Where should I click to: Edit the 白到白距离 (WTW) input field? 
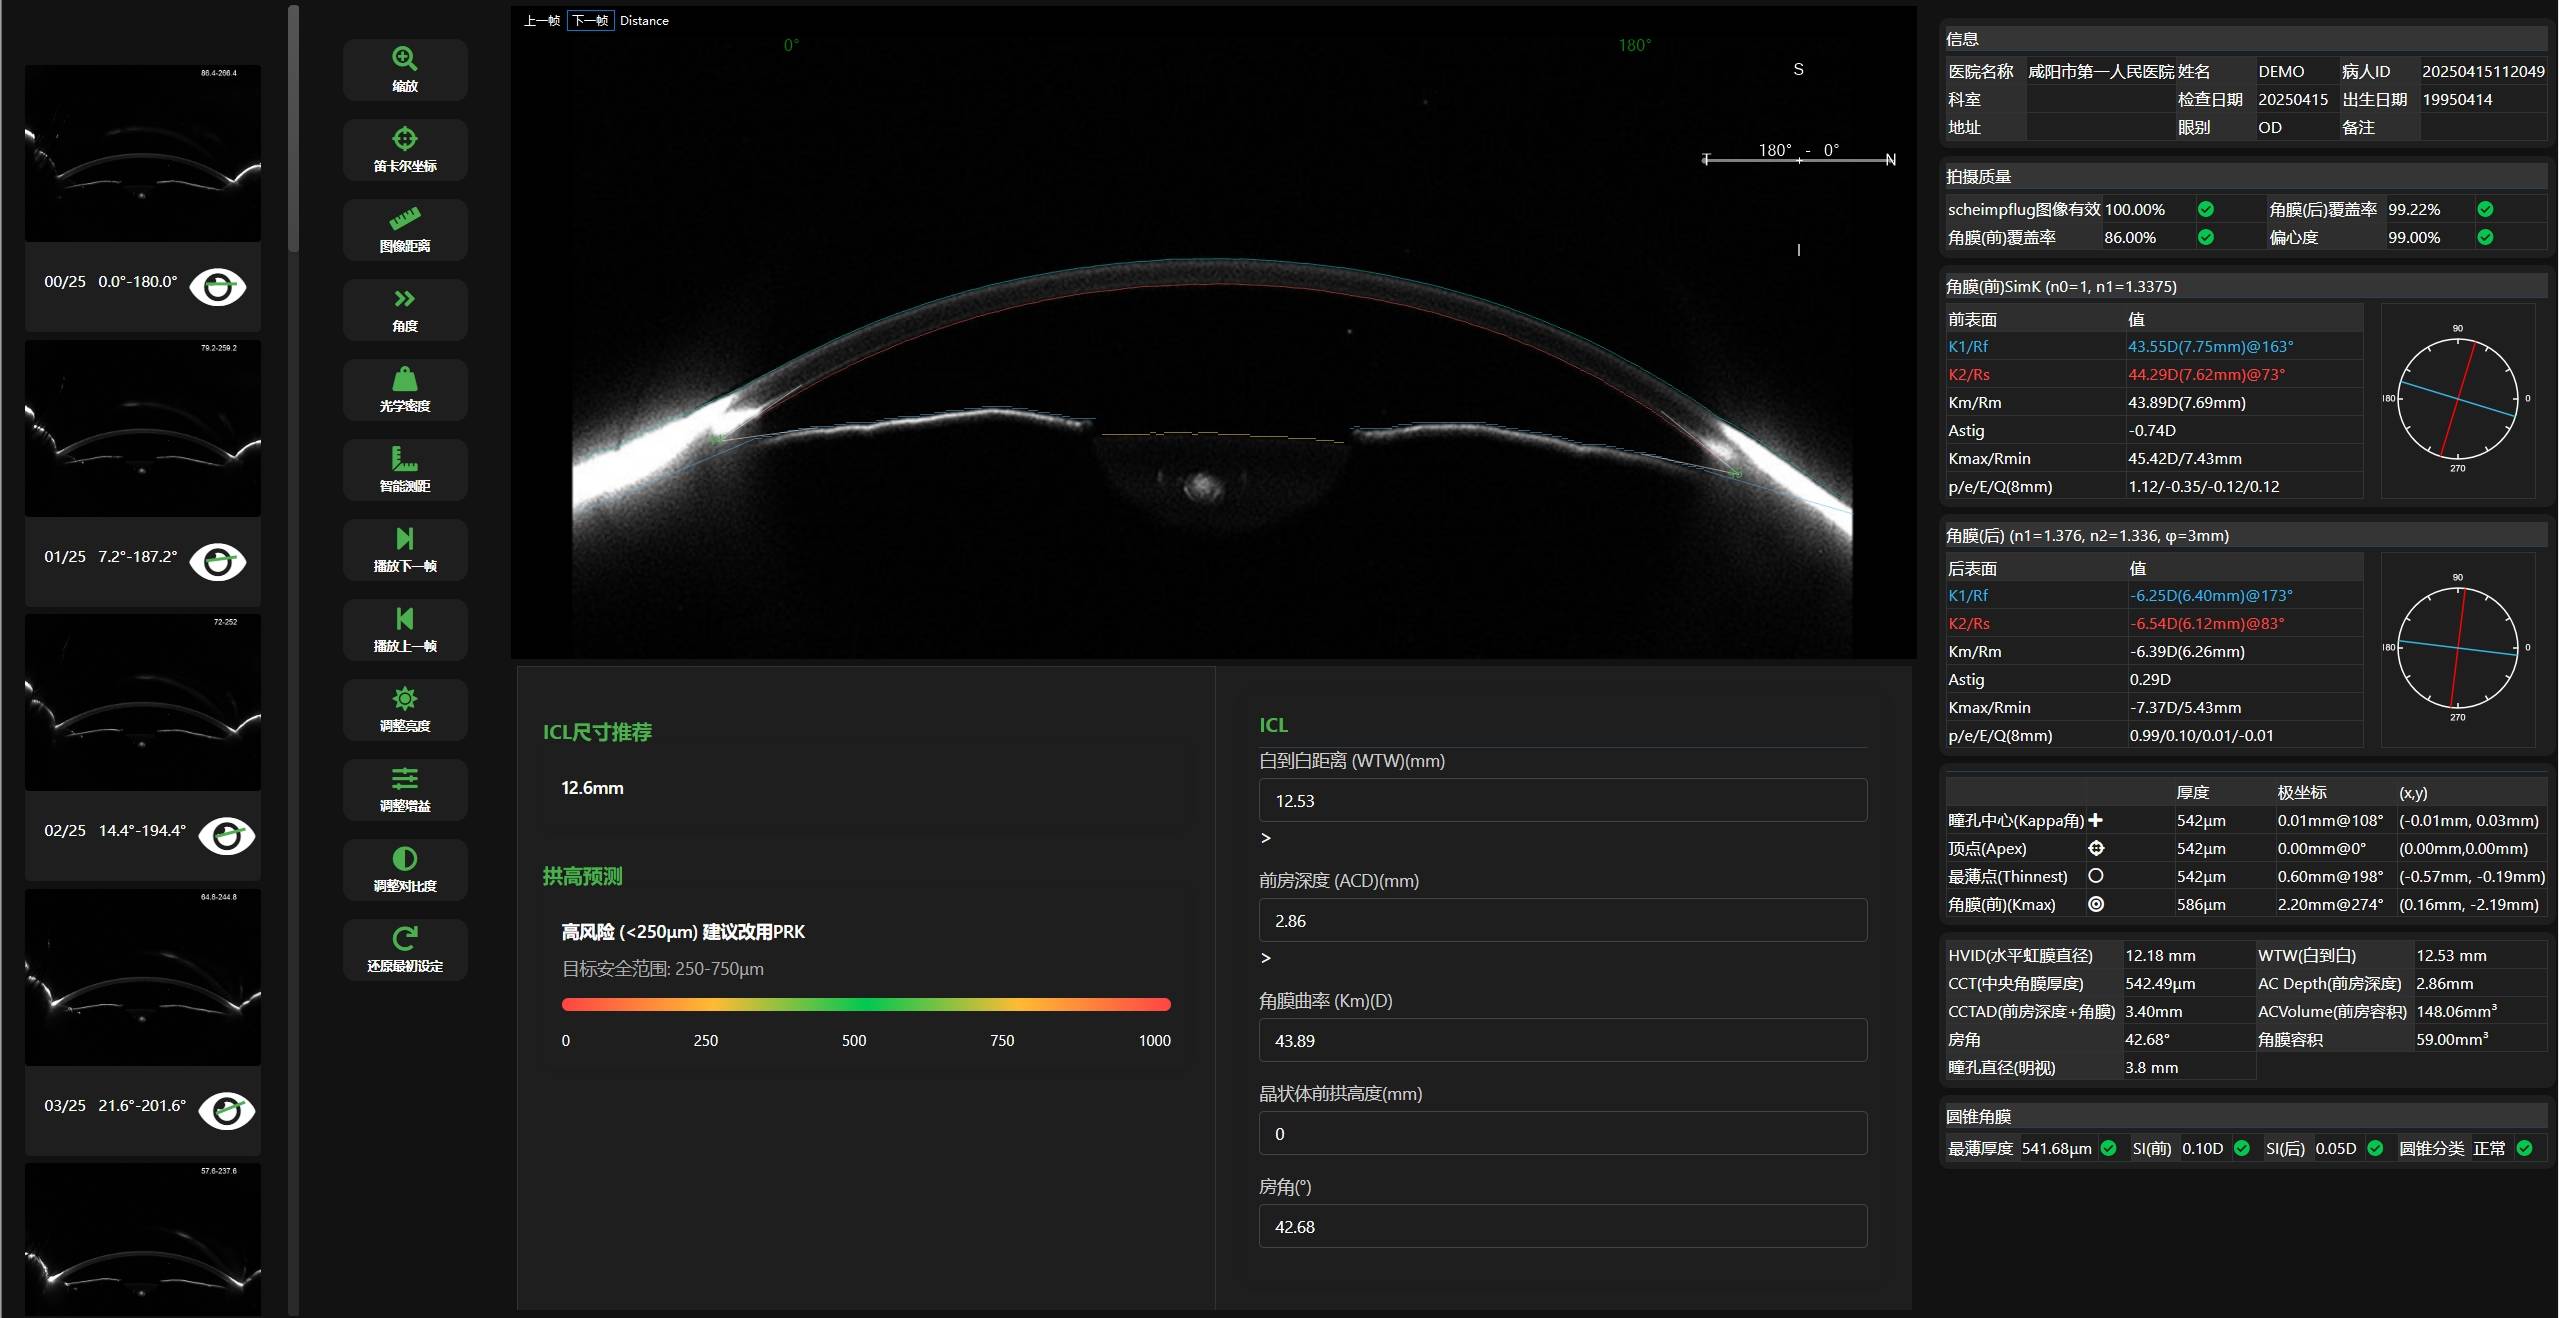tap(1562, 800)
